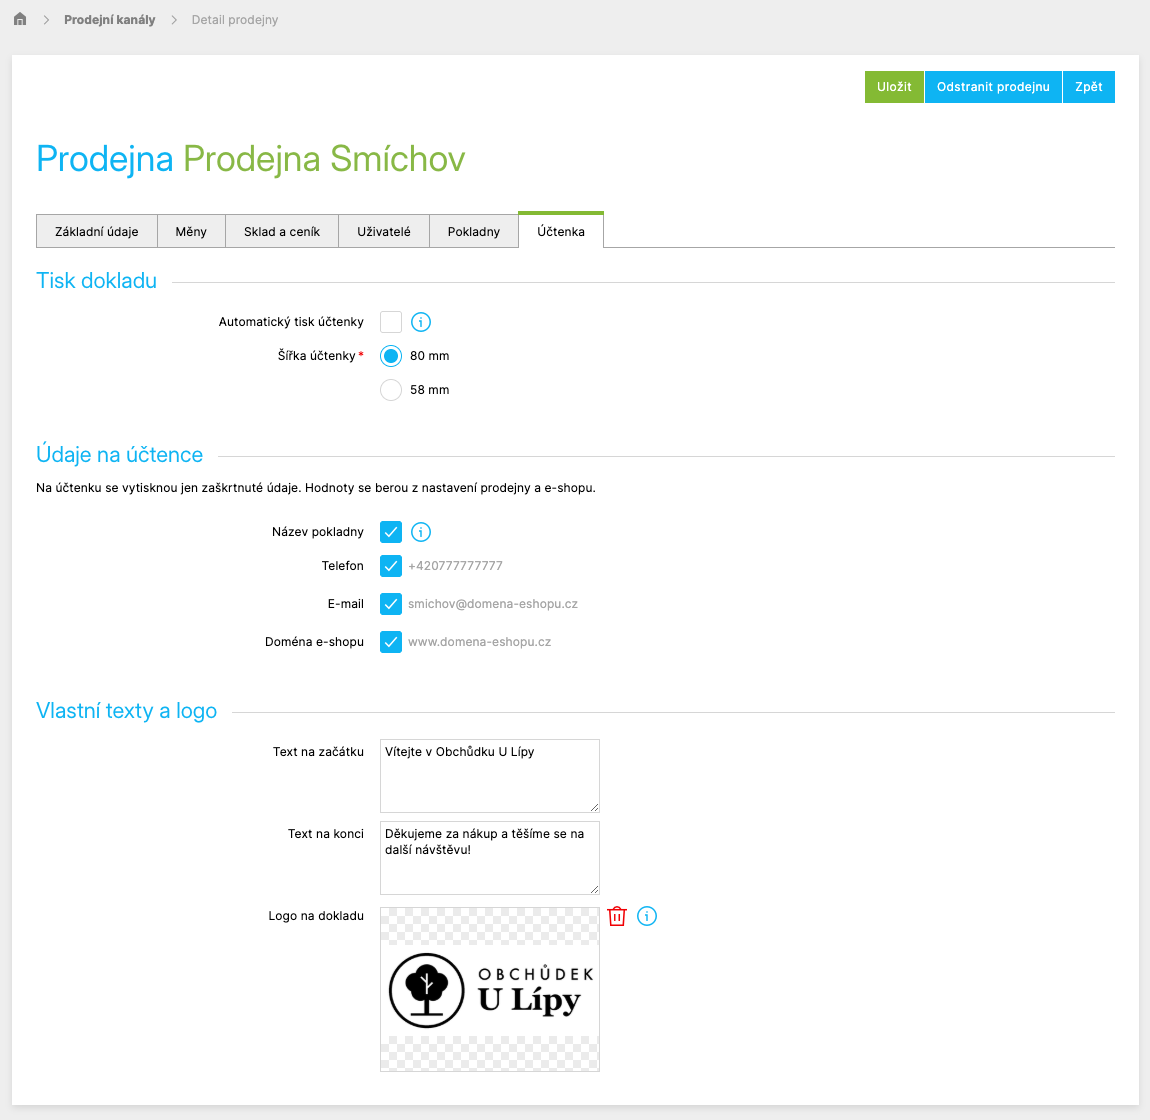
Task: Click into Text na začátku field
Action: pyautogui.click(x=489, y=775)
